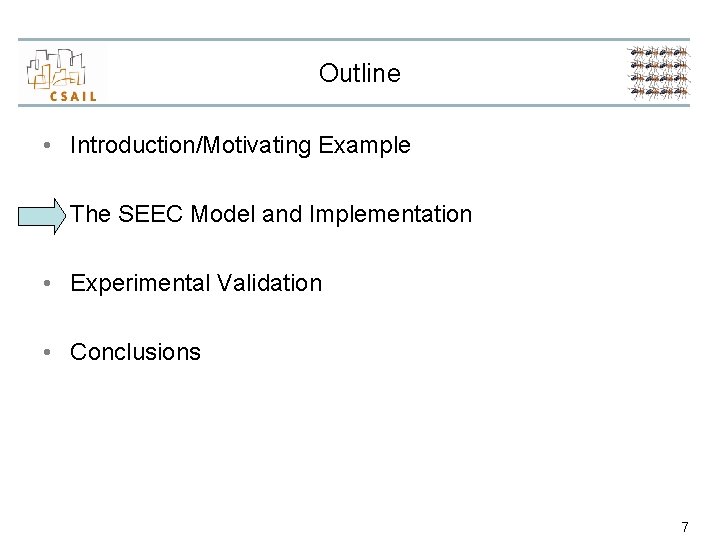
Task: Click the top-left ant in the grid
Action: pos(636,53)
